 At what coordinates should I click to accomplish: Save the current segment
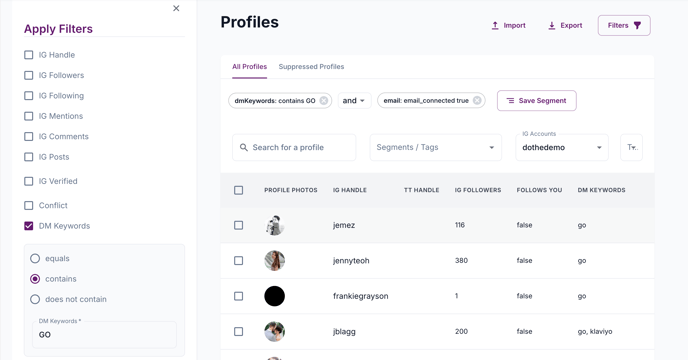pos(537,101)
